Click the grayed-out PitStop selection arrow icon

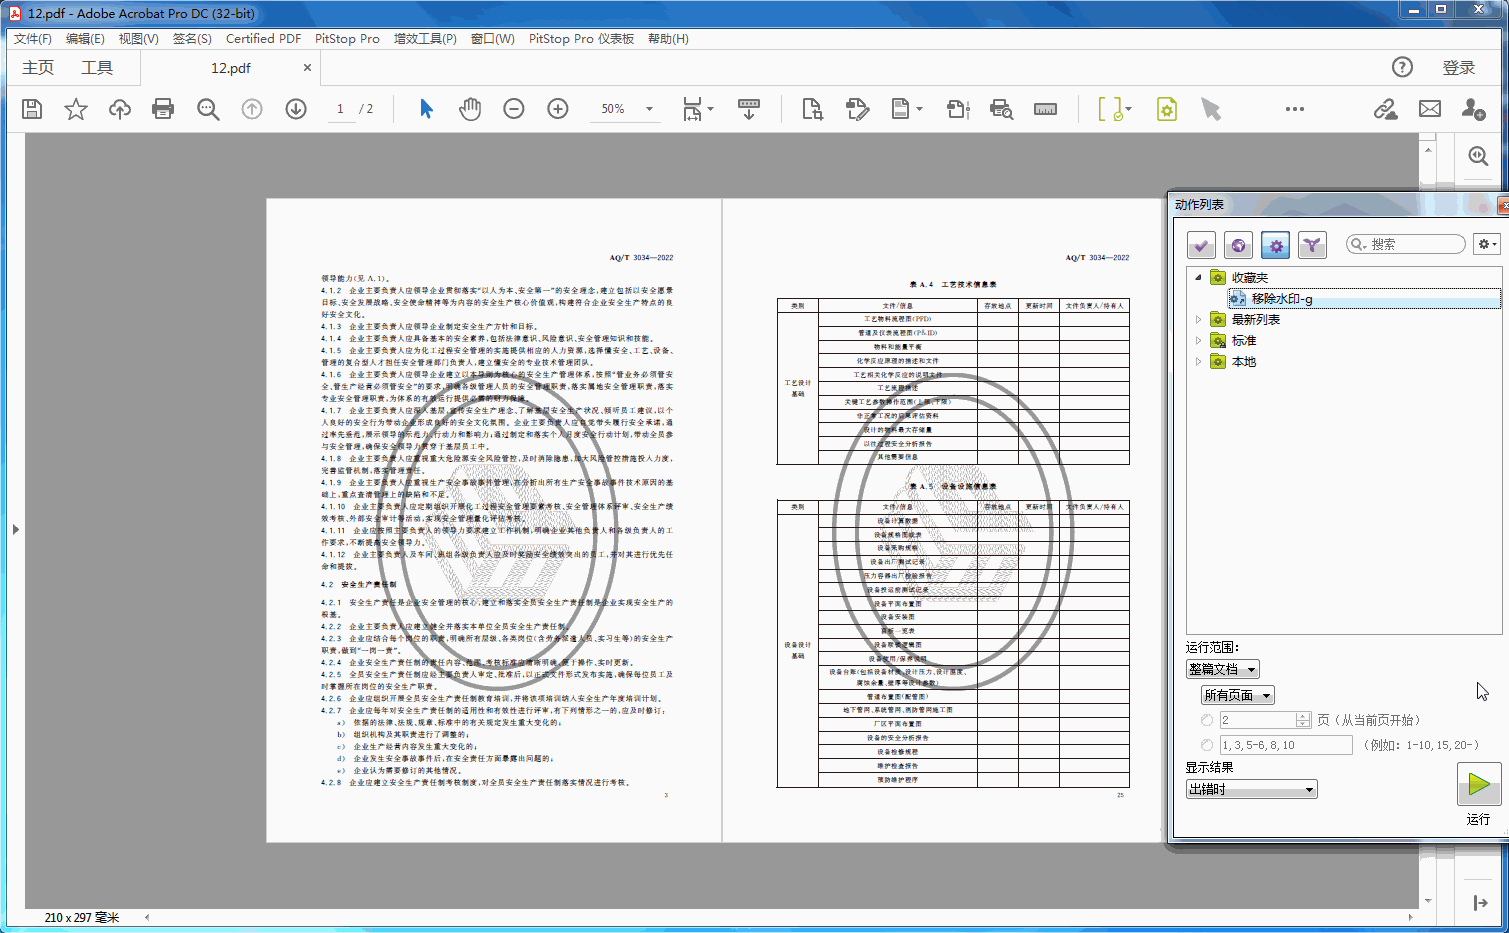(x=1211, y=109)
